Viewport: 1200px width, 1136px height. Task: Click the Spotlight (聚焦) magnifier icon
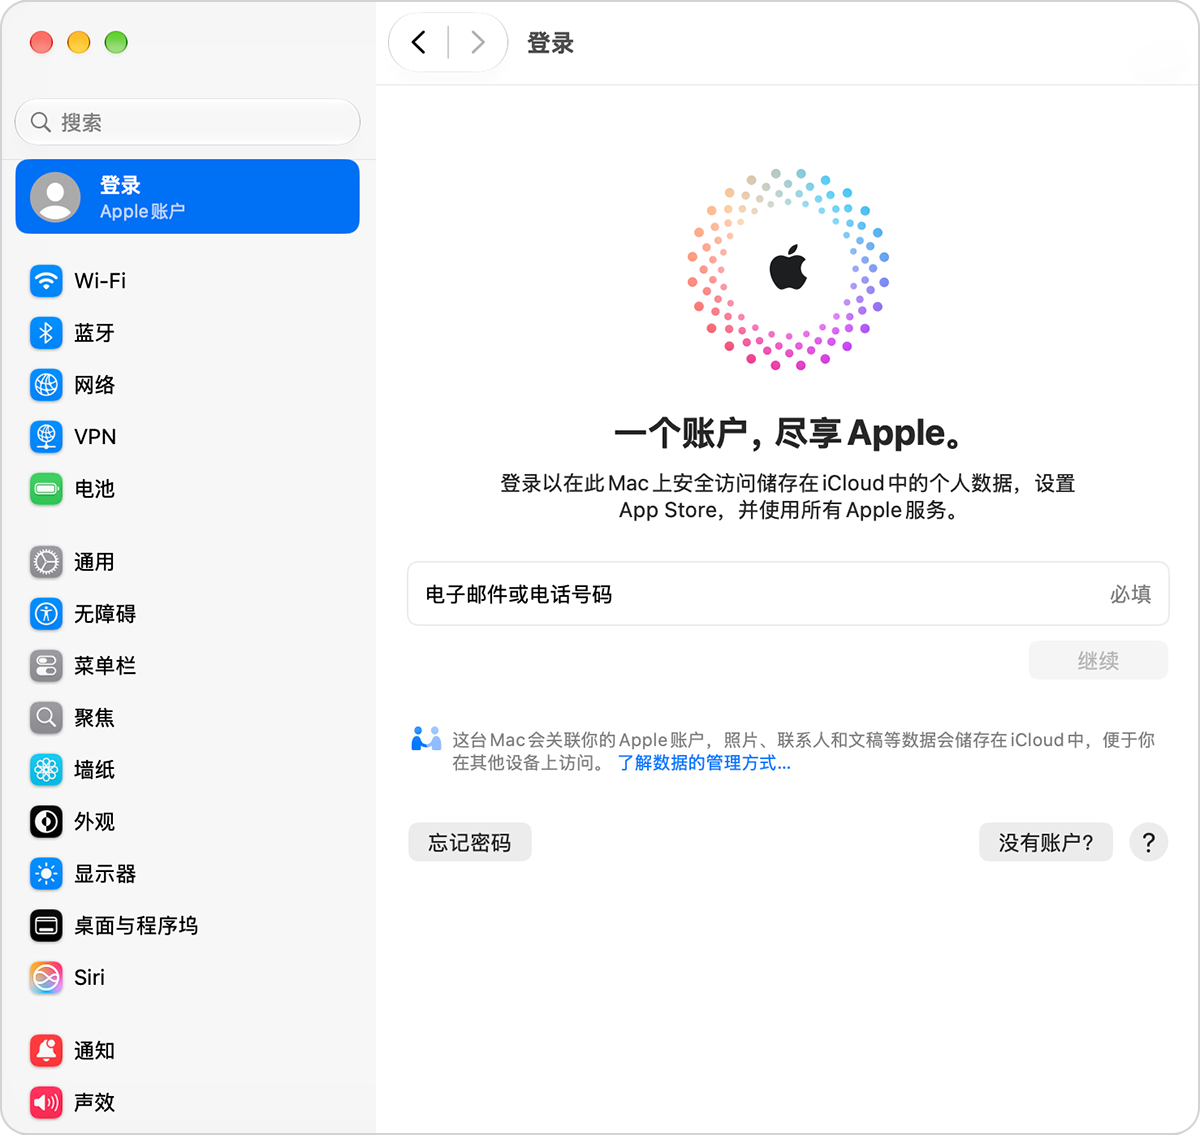coord(46,718)
